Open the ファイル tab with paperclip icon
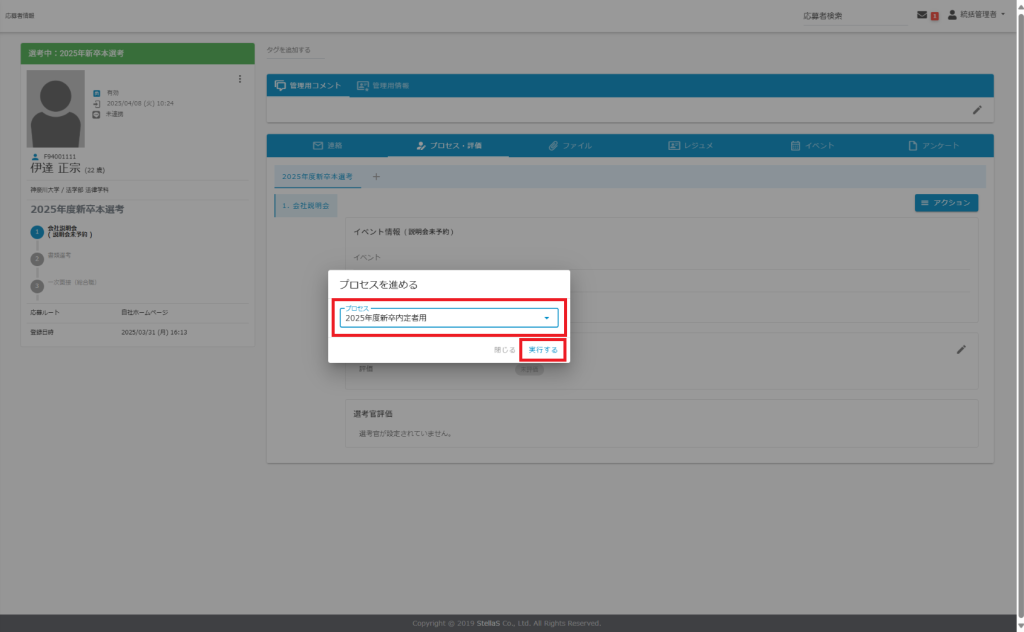 (x=570, y=146)
